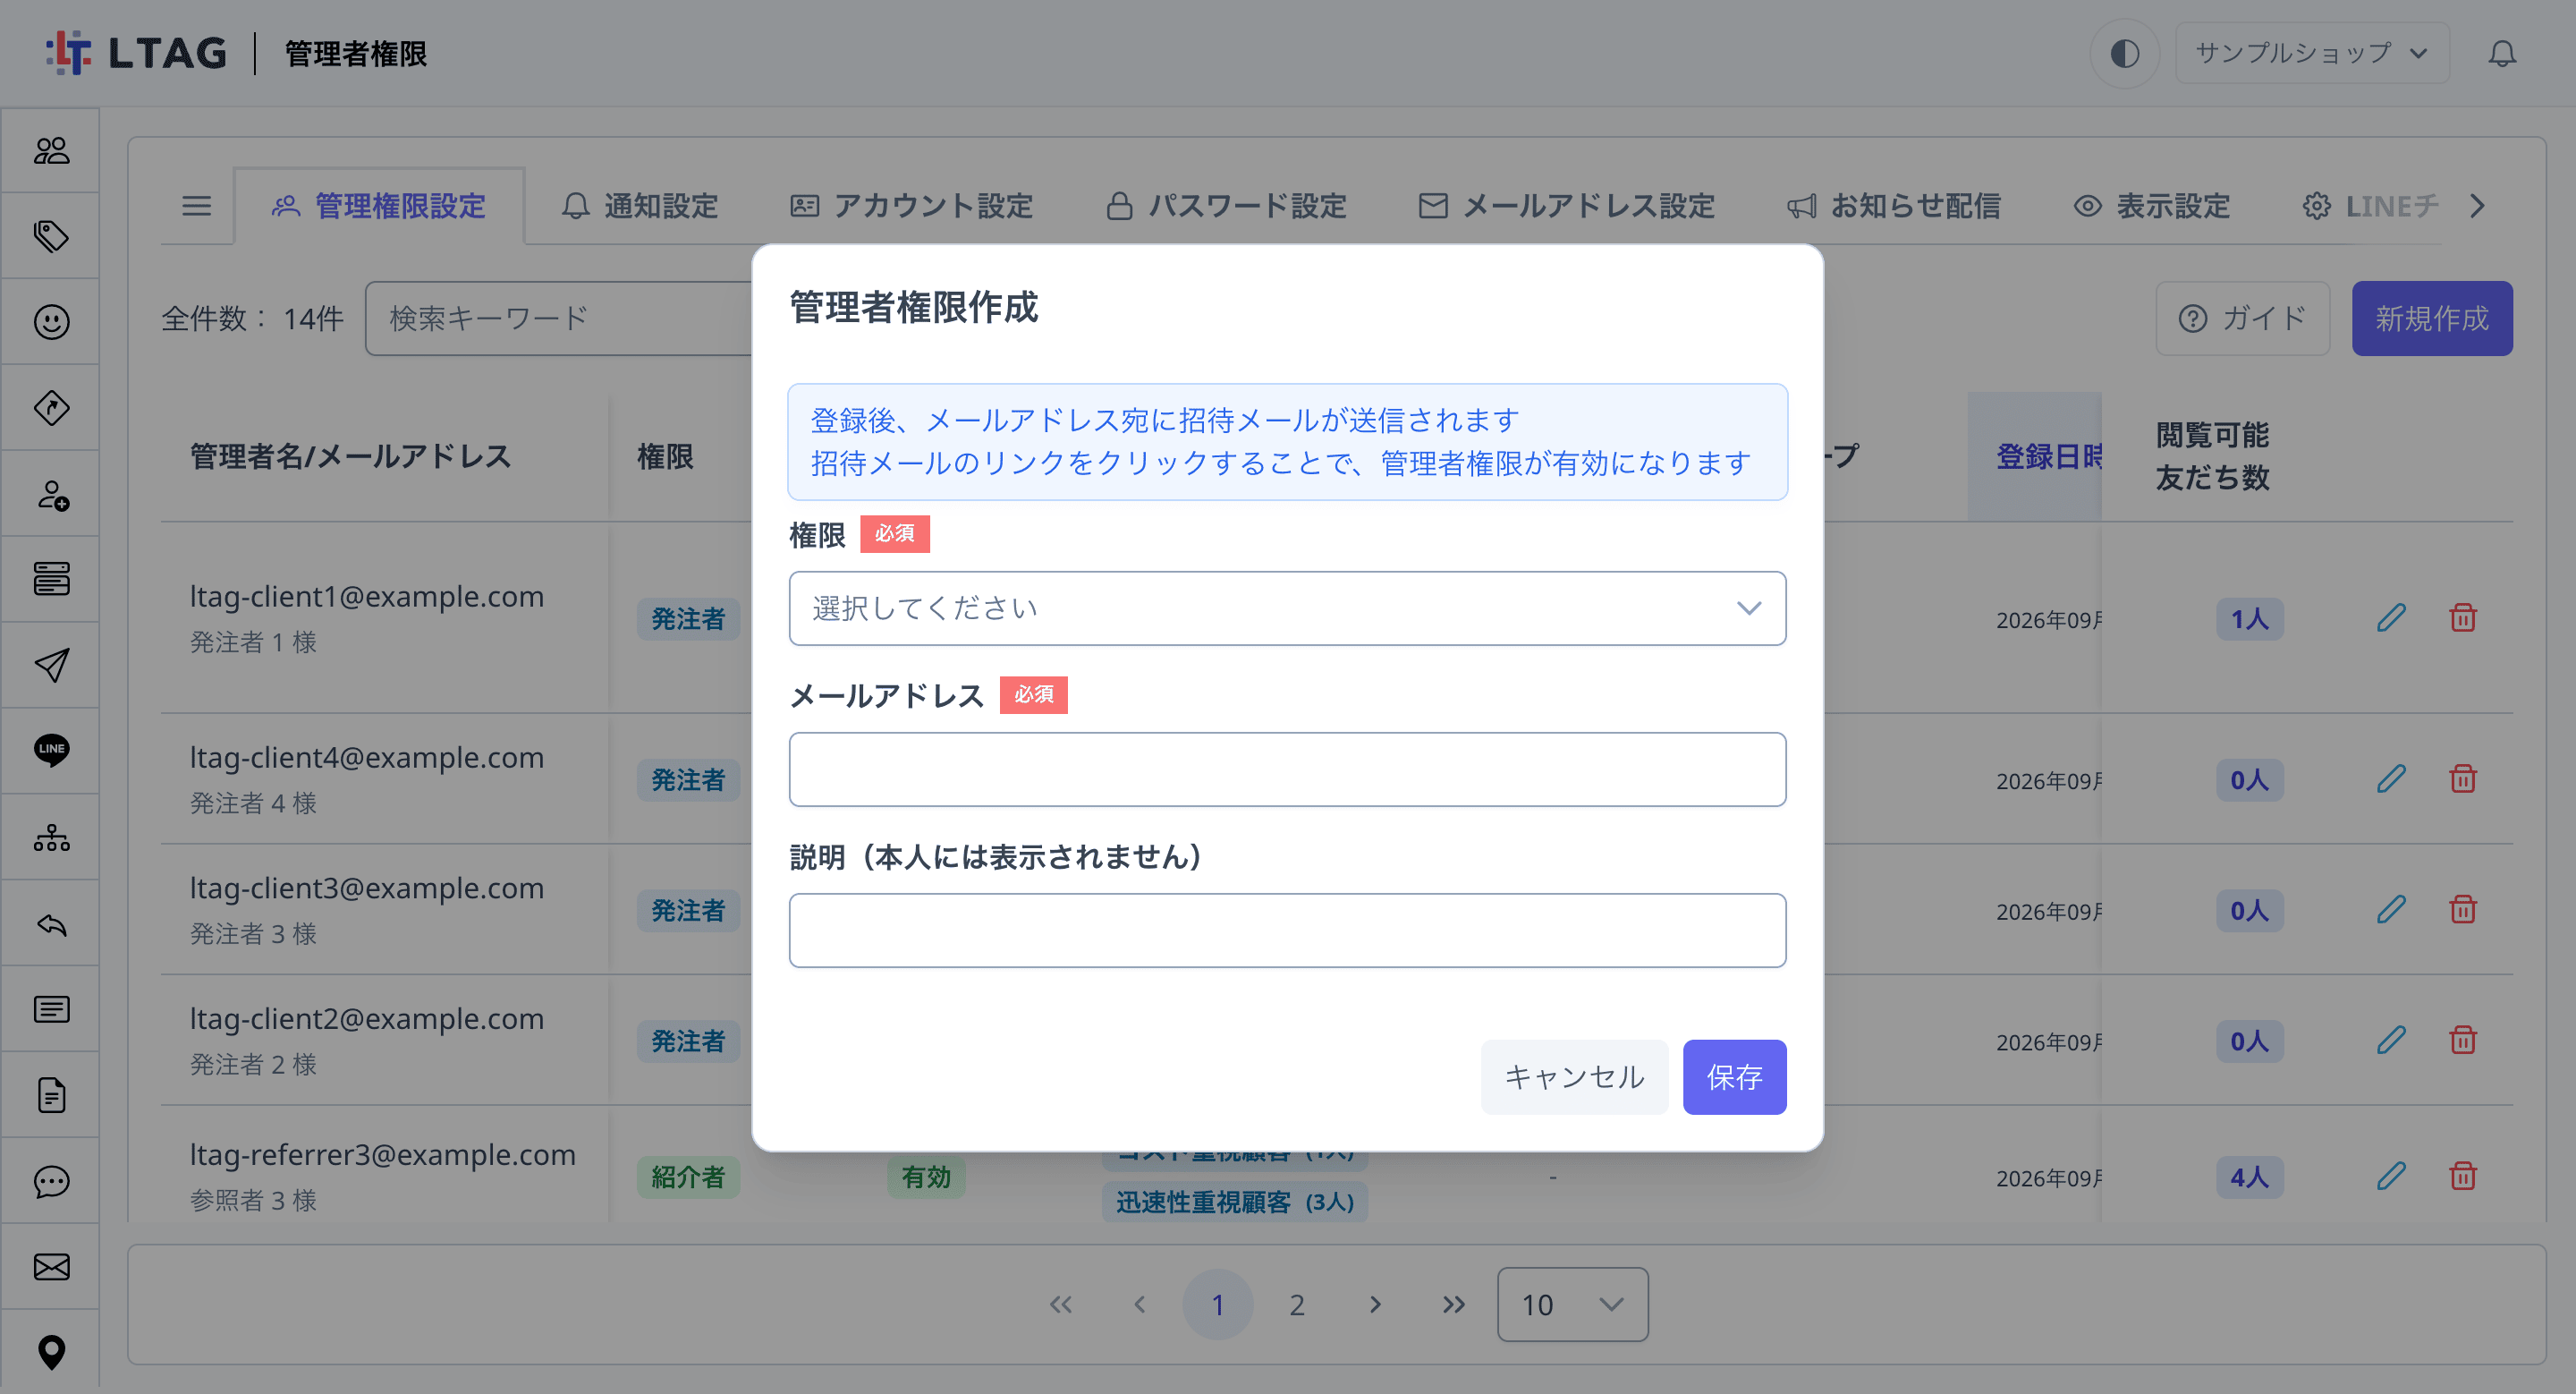
Task: Switch to メールアドレス設定 tab
Action: coord(1567,206)
